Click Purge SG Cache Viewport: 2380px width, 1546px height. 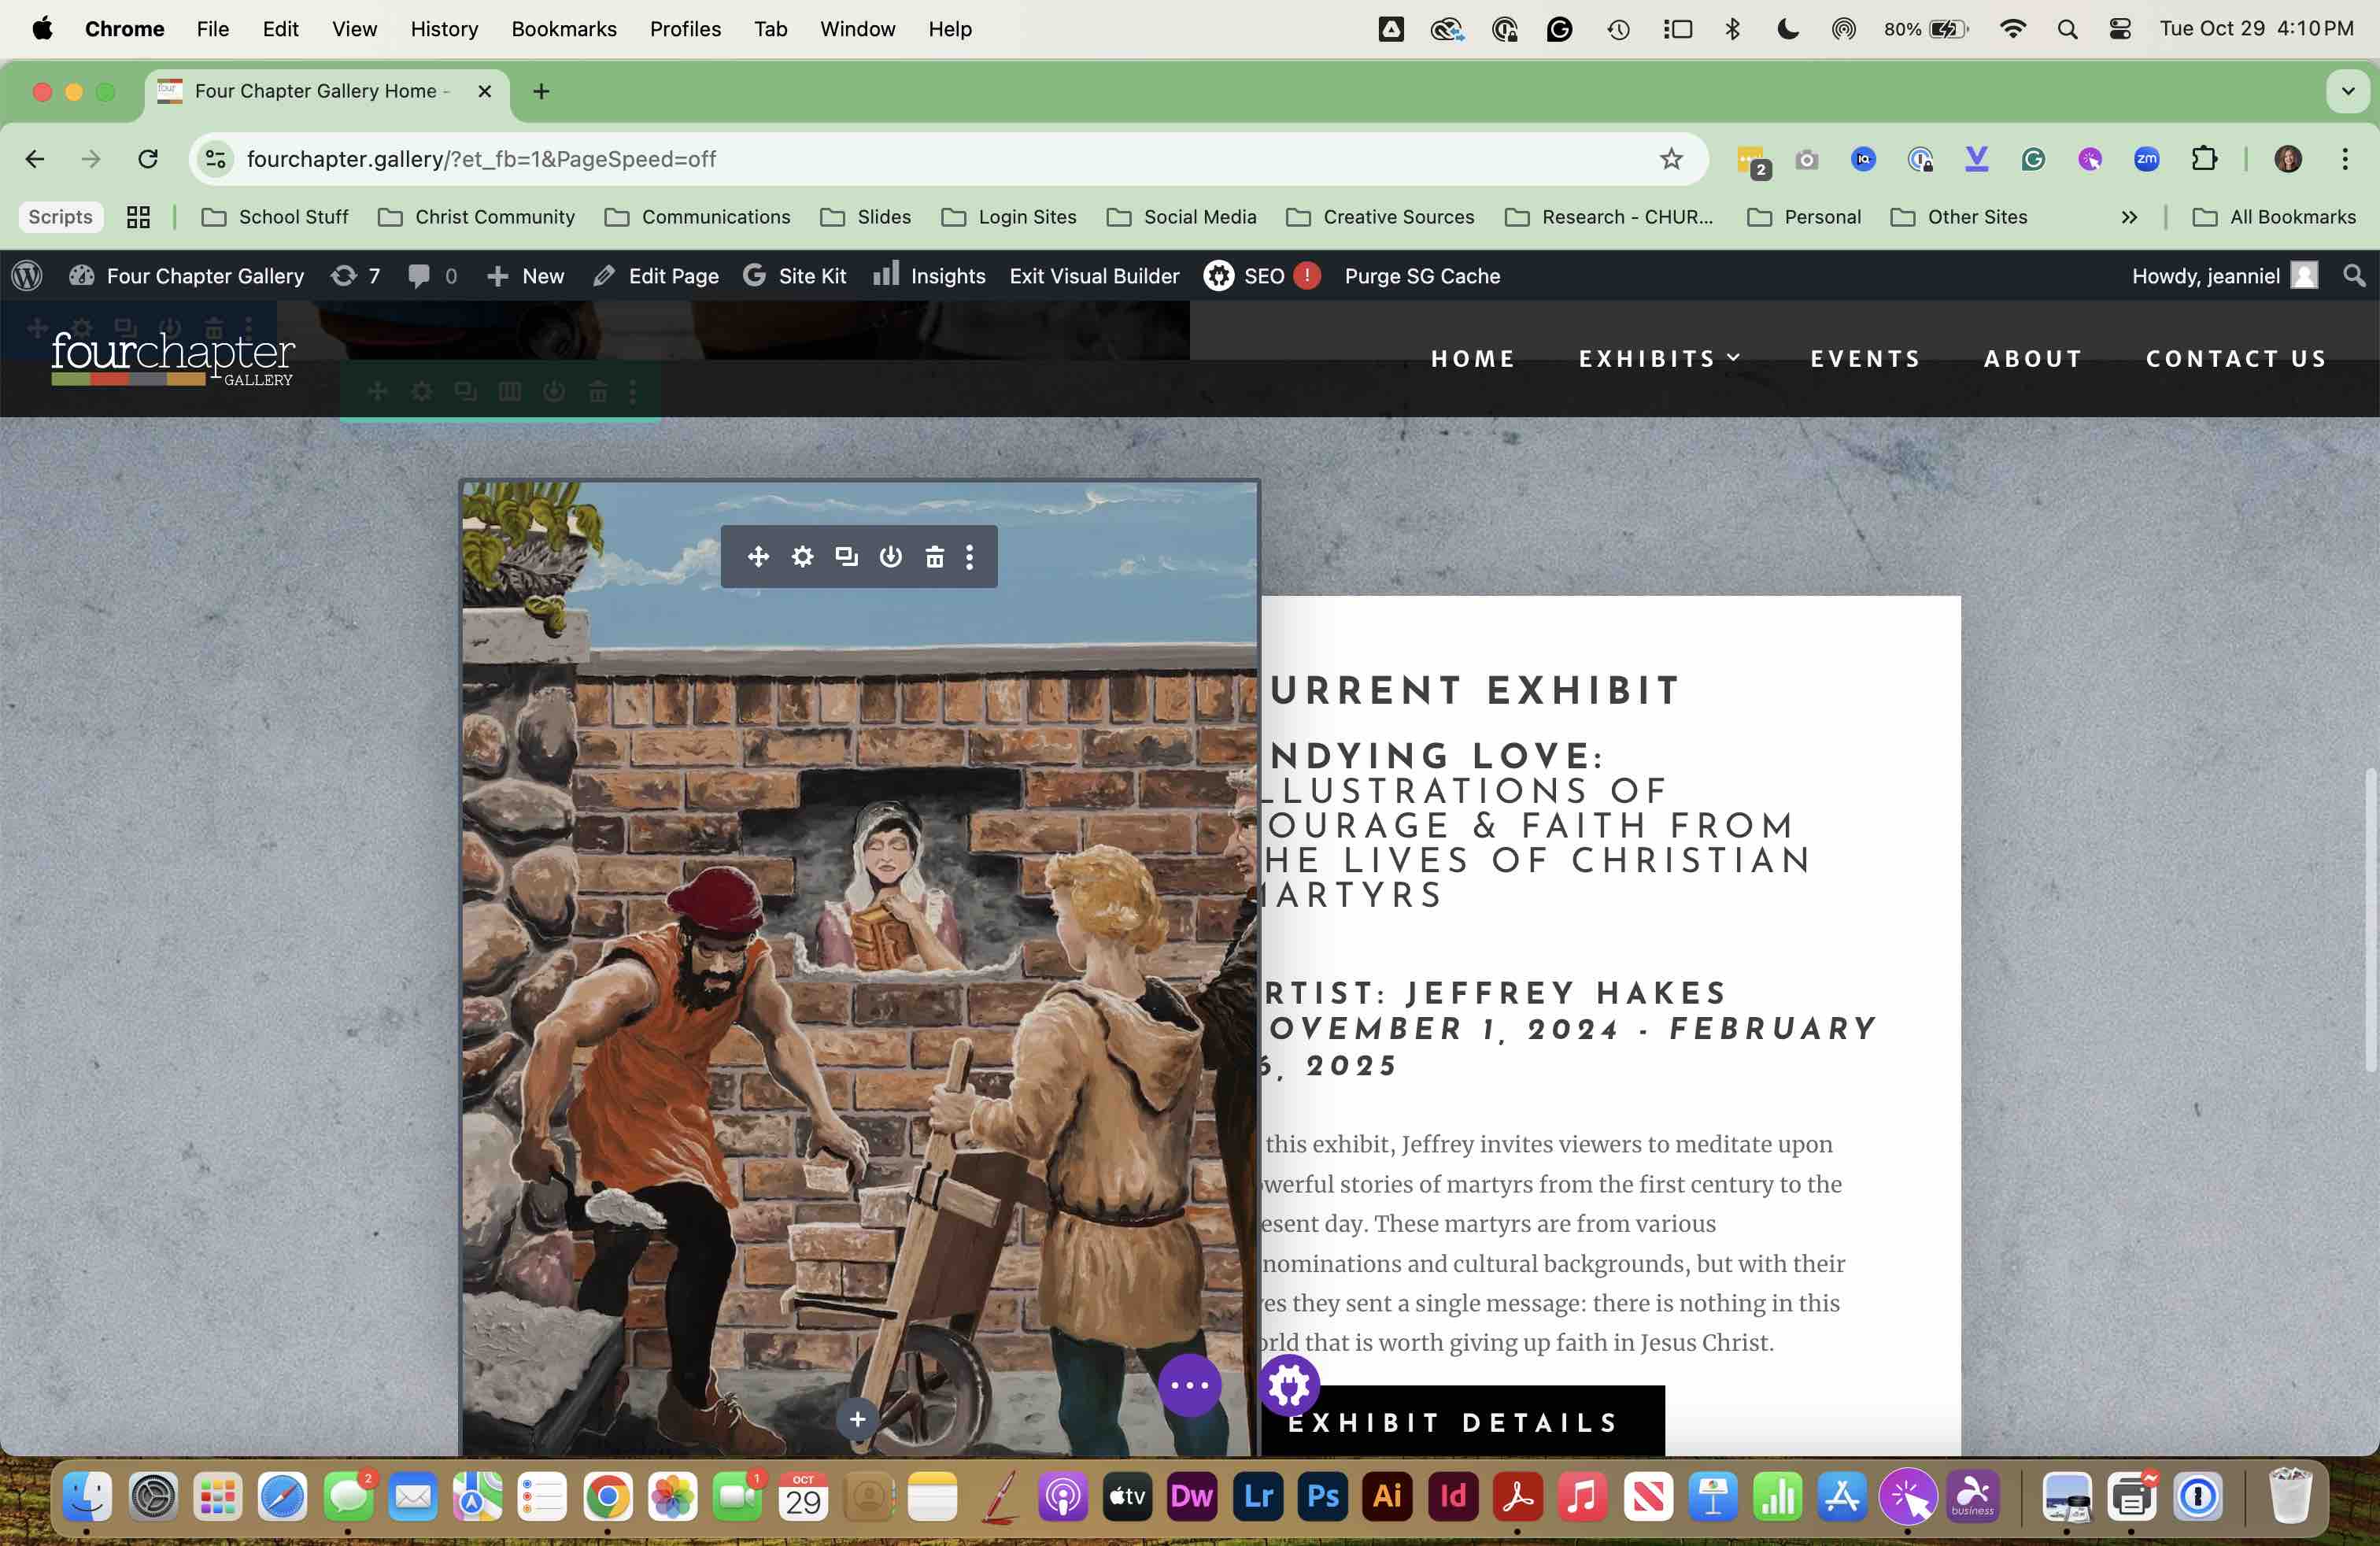coord(1422,276)
